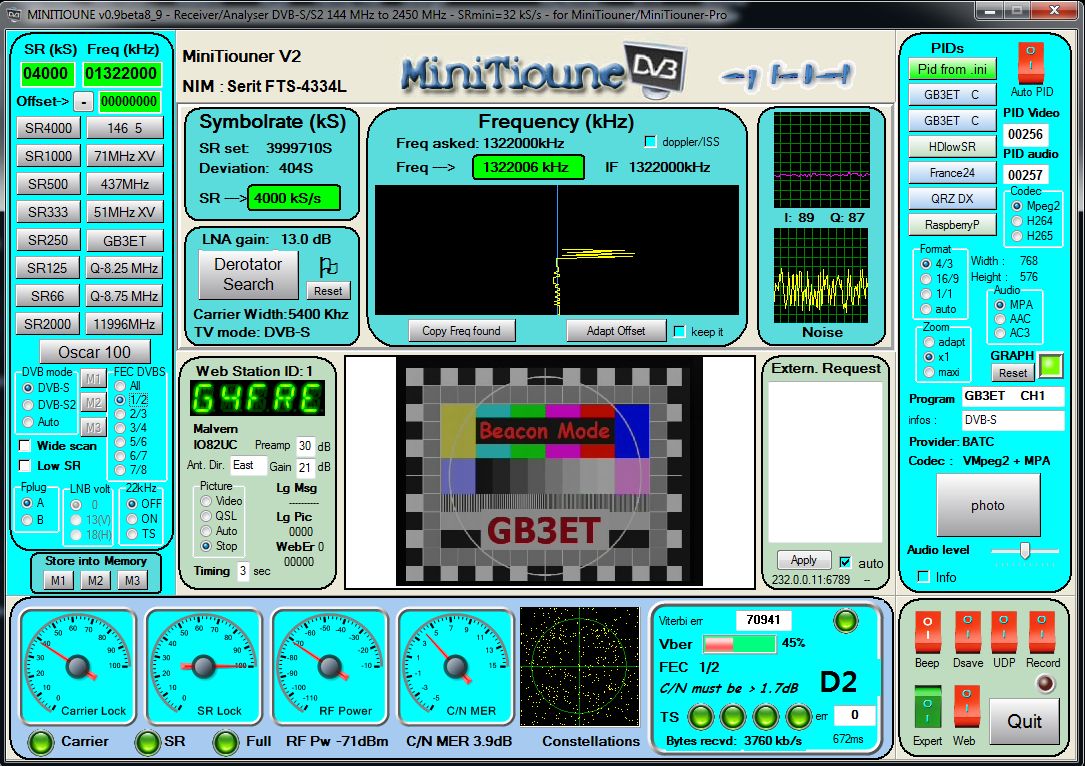Click the MiniTioune DVB logo

click(x=544, y=69)
